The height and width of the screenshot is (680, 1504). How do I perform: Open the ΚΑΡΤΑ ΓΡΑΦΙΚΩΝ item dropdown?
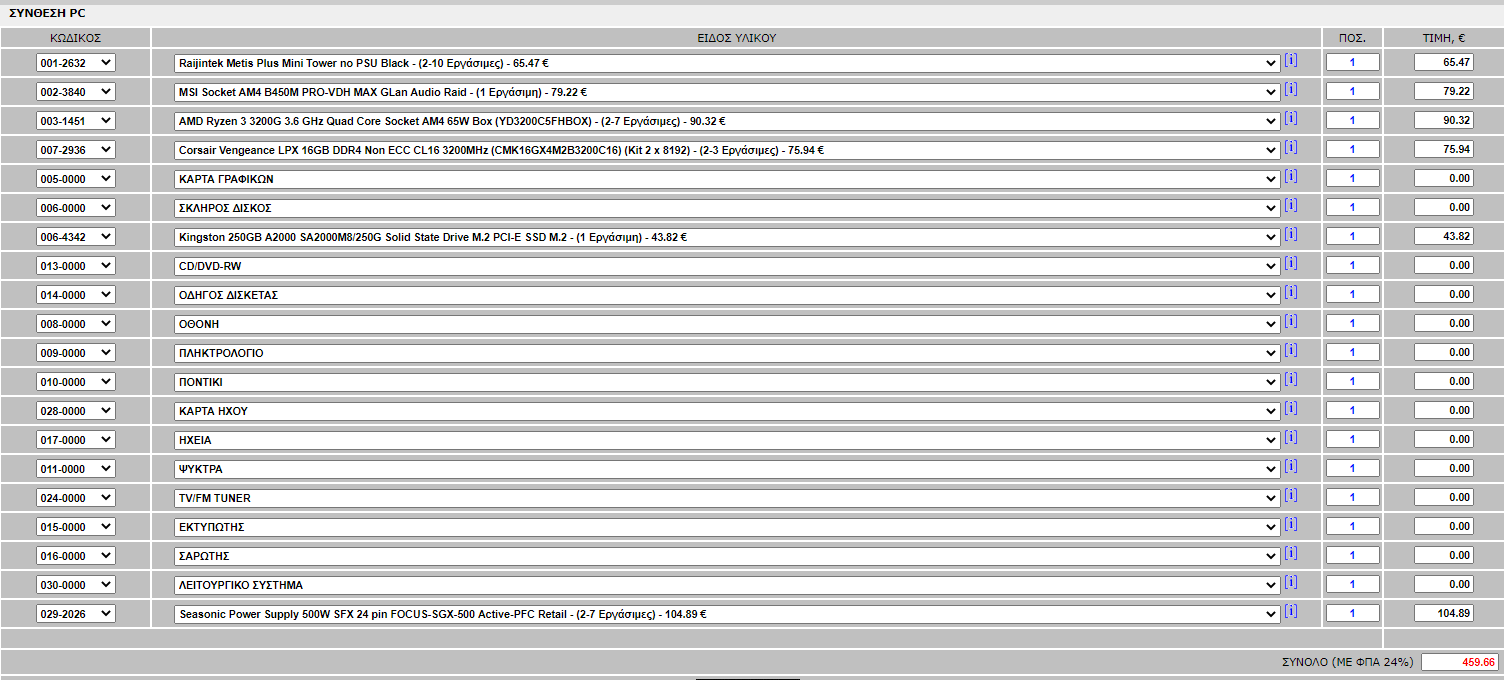tap(726, 179)
